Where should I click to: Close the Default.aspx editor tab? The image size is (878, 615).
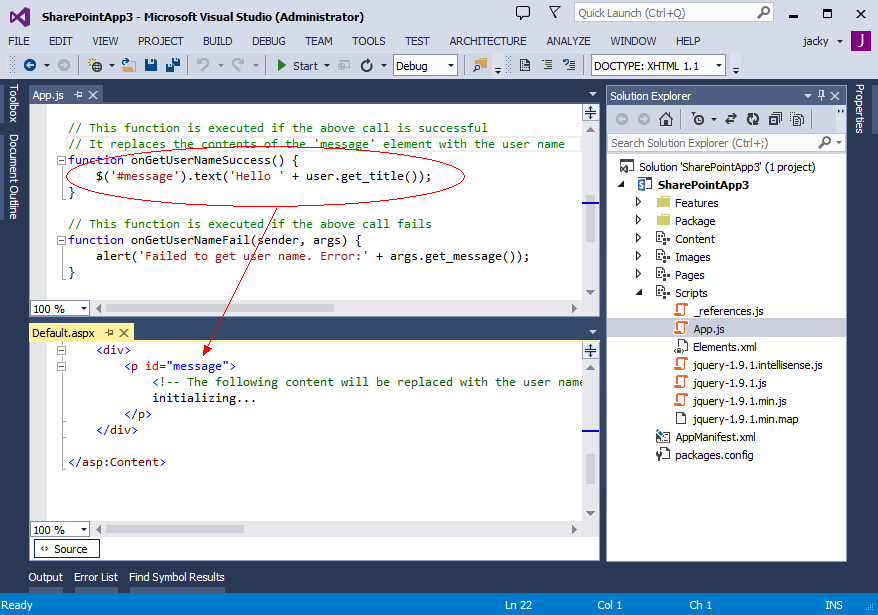(124, 333)
